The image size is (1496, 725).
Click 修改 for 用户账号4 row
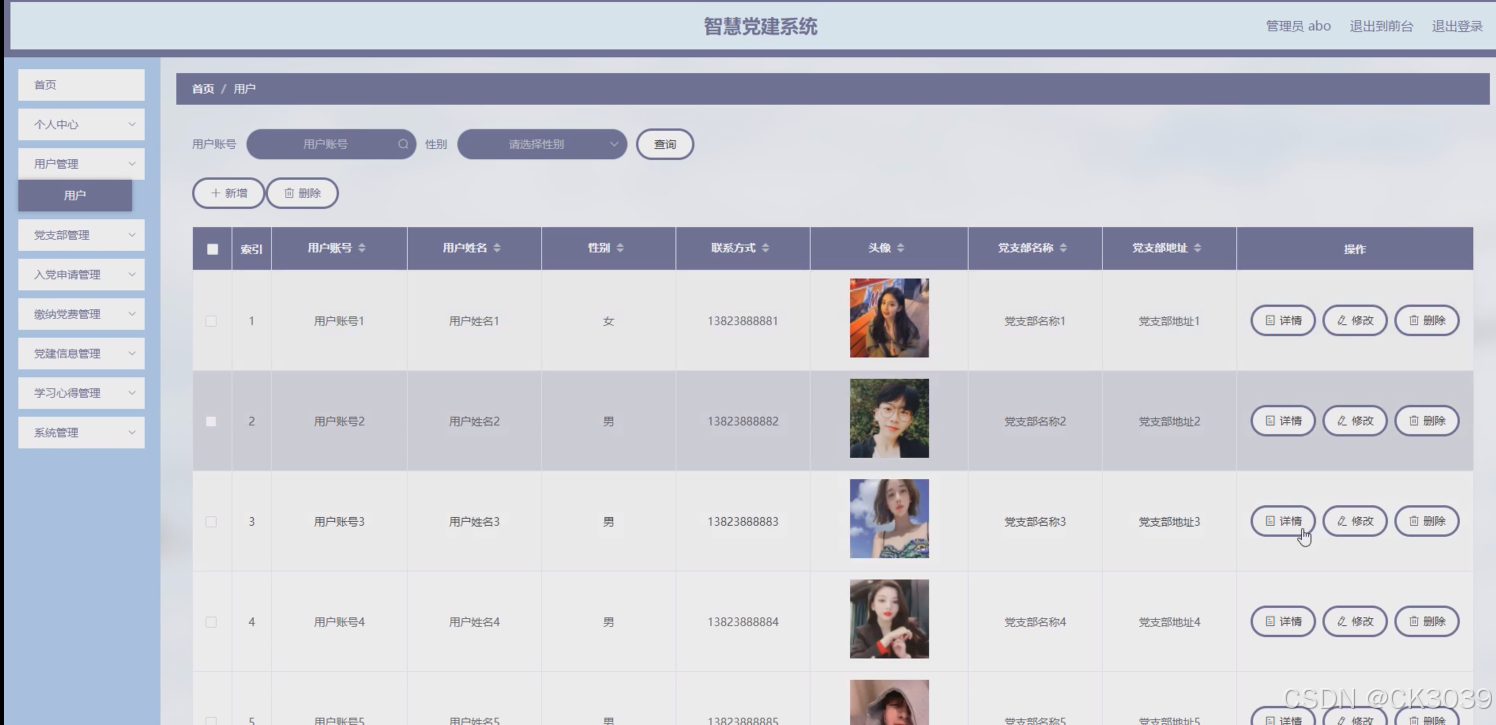1355,621
